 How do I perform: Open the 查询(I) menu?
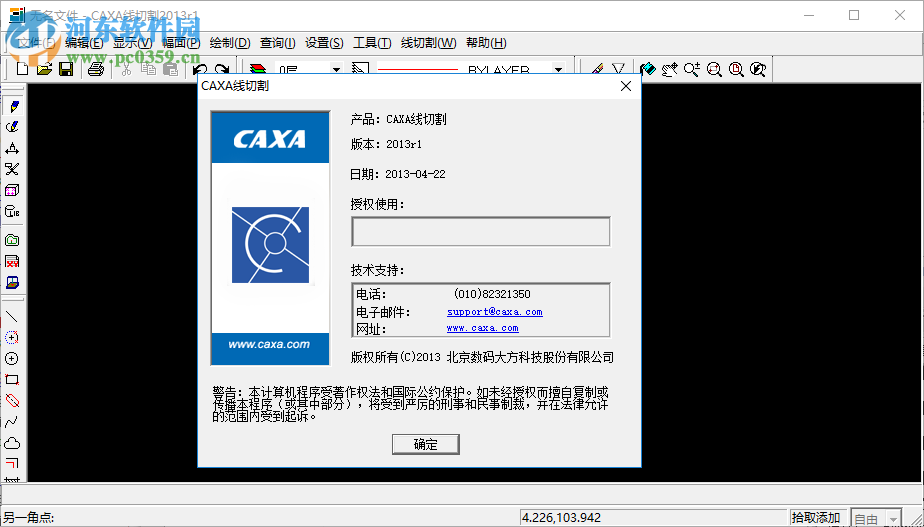[x=278, y=43]
